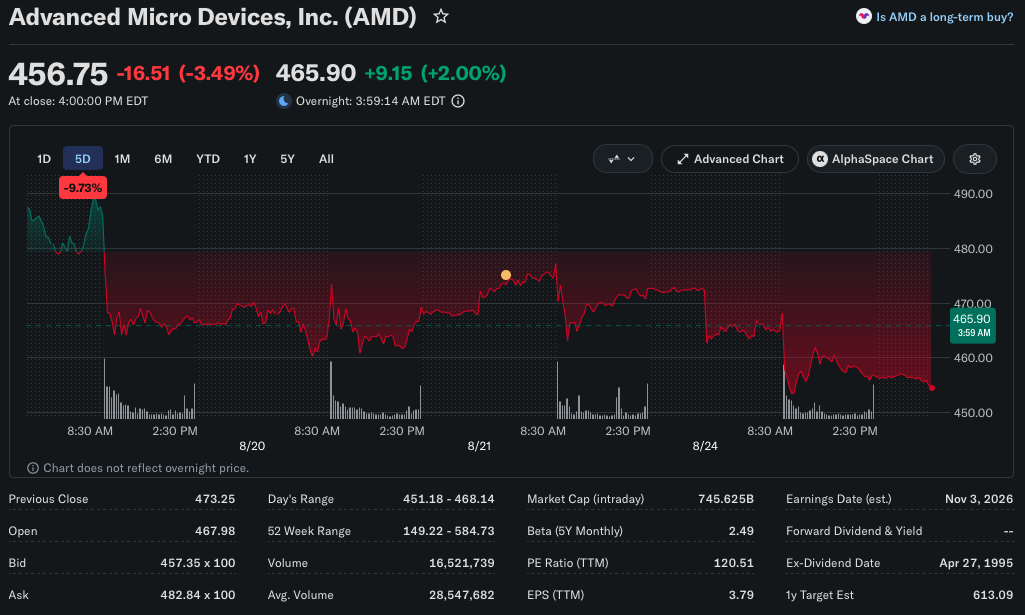Viewport: 1025px width, 615px height.
Task: Switch chart to 6M range
Action: pyautogui.click(x=163, y=159)
